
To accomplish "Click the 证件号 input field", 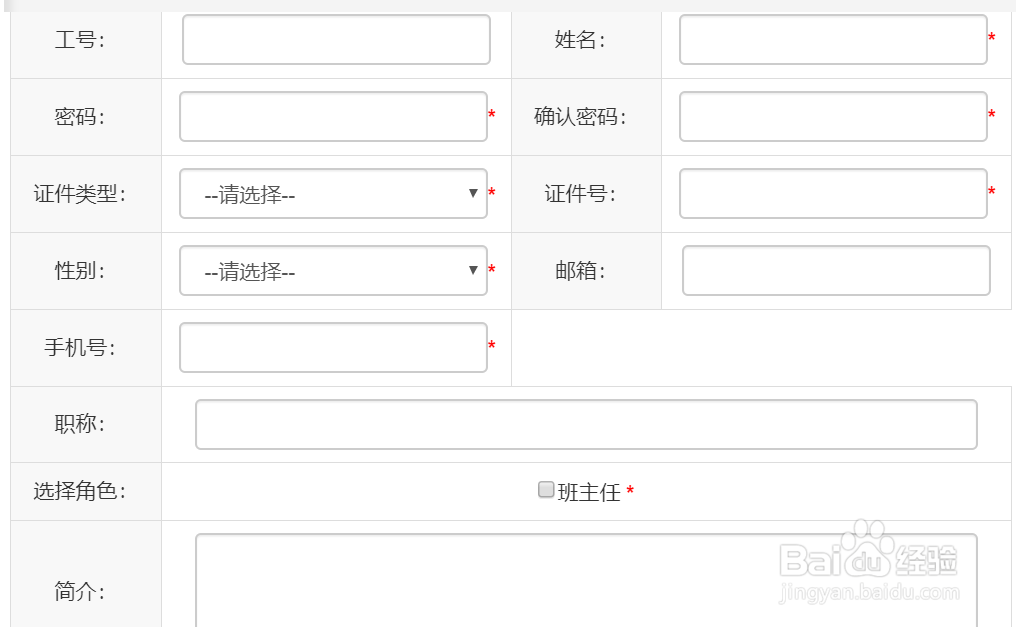I will click(x=831, y=193).
